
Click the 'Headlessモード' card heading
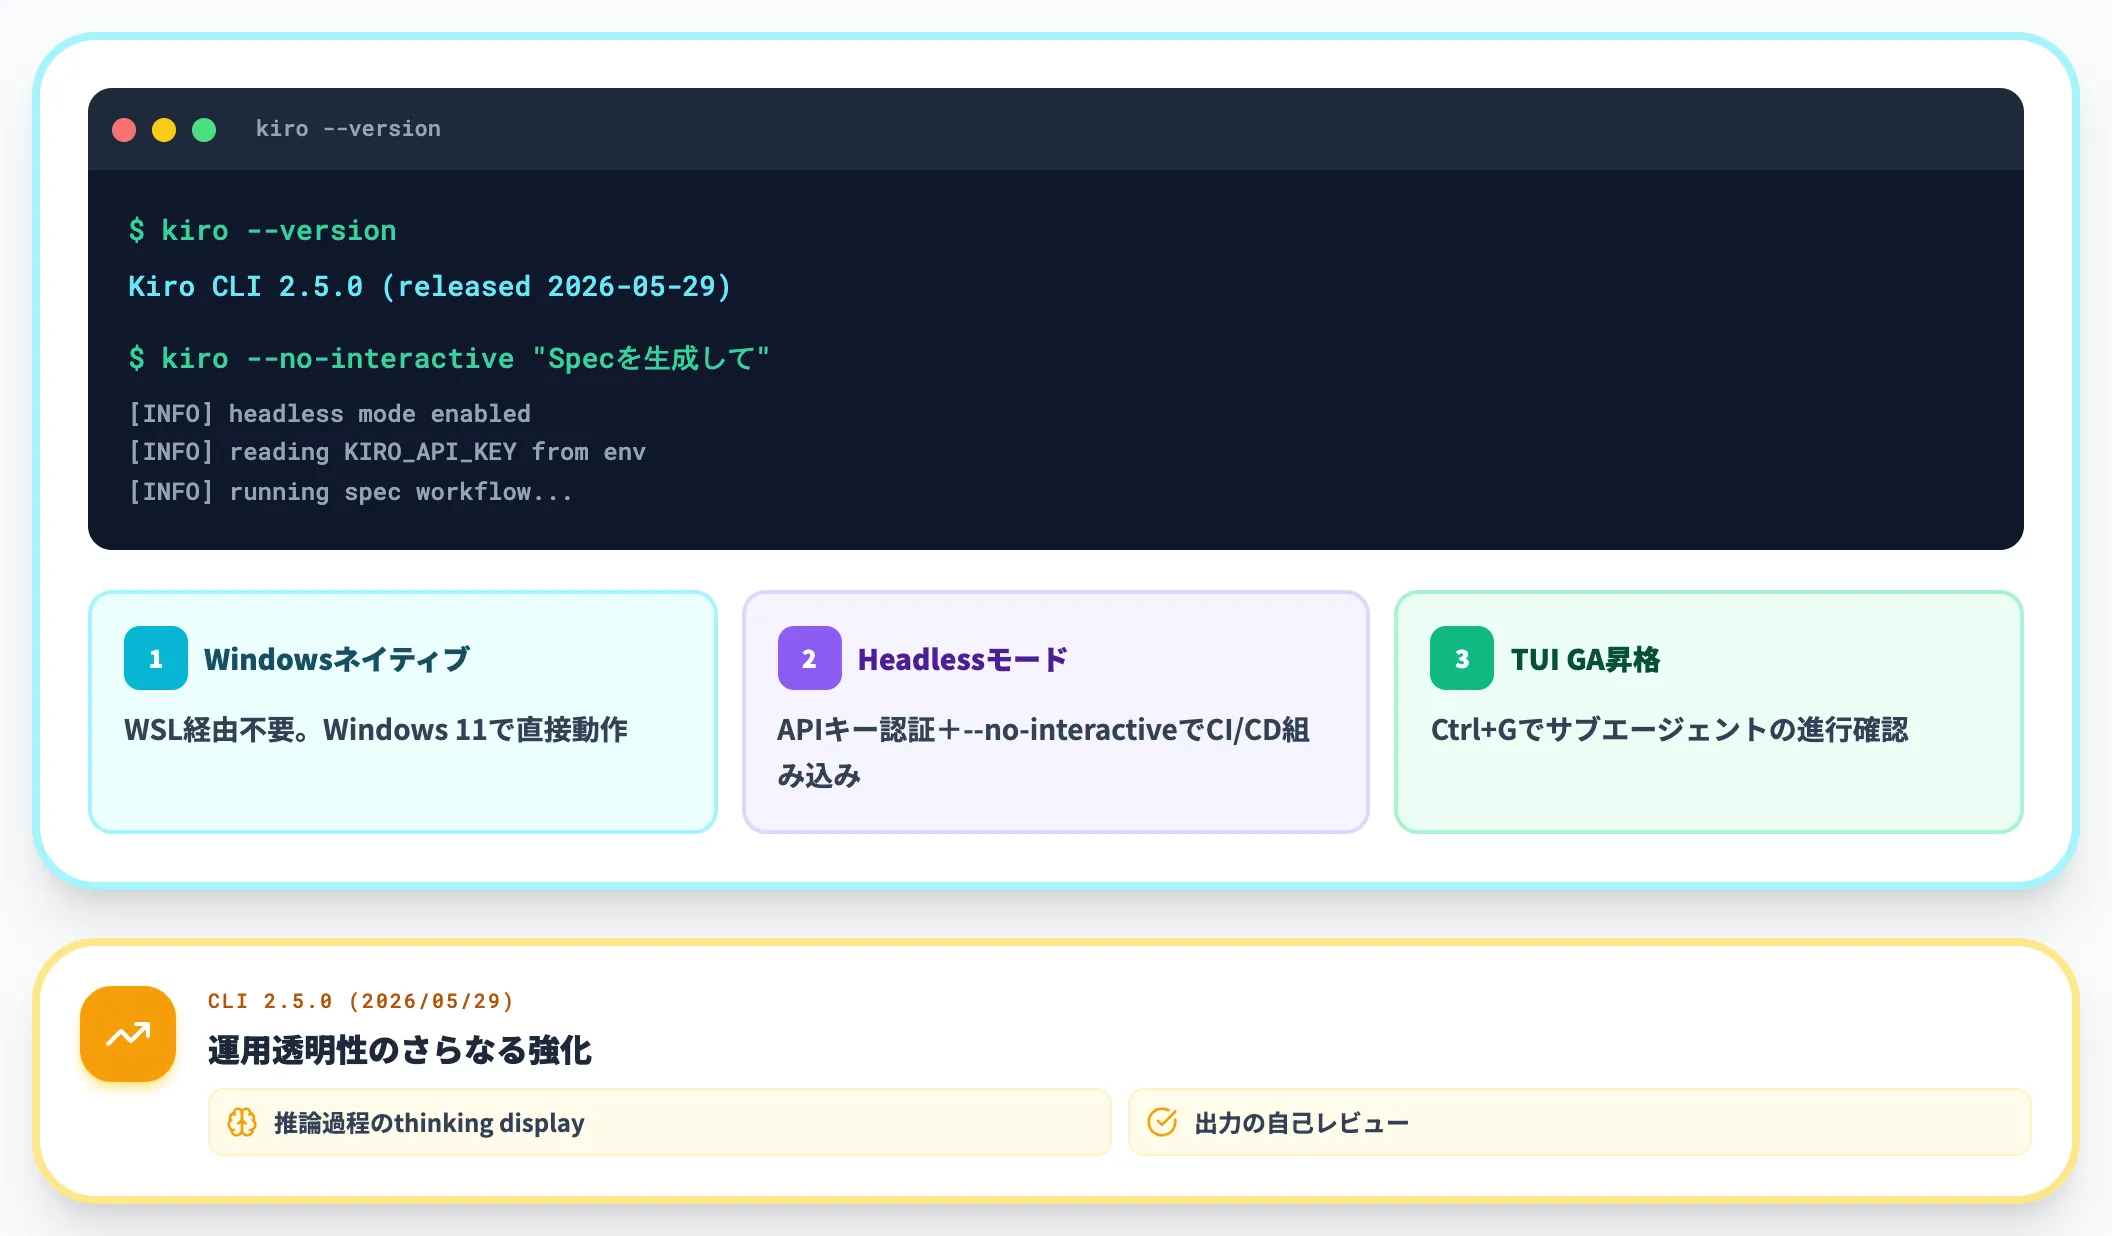tap(963, 659)
